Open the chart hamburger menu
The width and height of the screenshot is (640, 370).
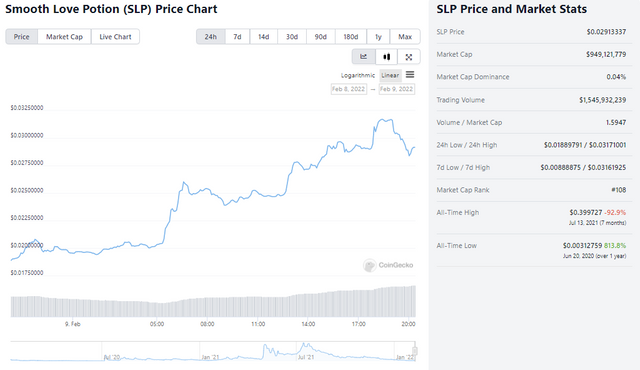(410, 75)
